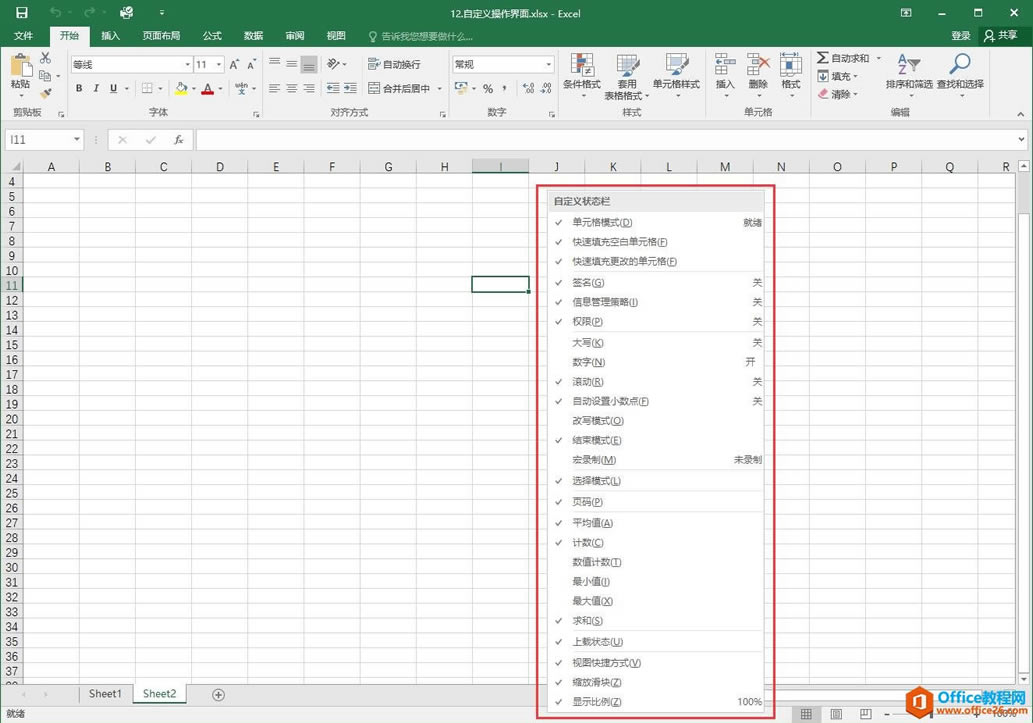The image size is (1033, 723).
Task: Switch to the 插入 ribbon tab
Action: point(111,35)
